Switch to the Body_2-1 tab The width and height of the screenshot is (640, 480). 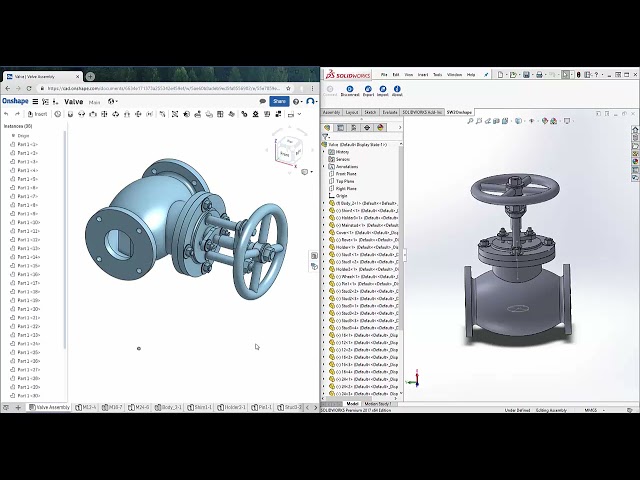coord(168,407)
